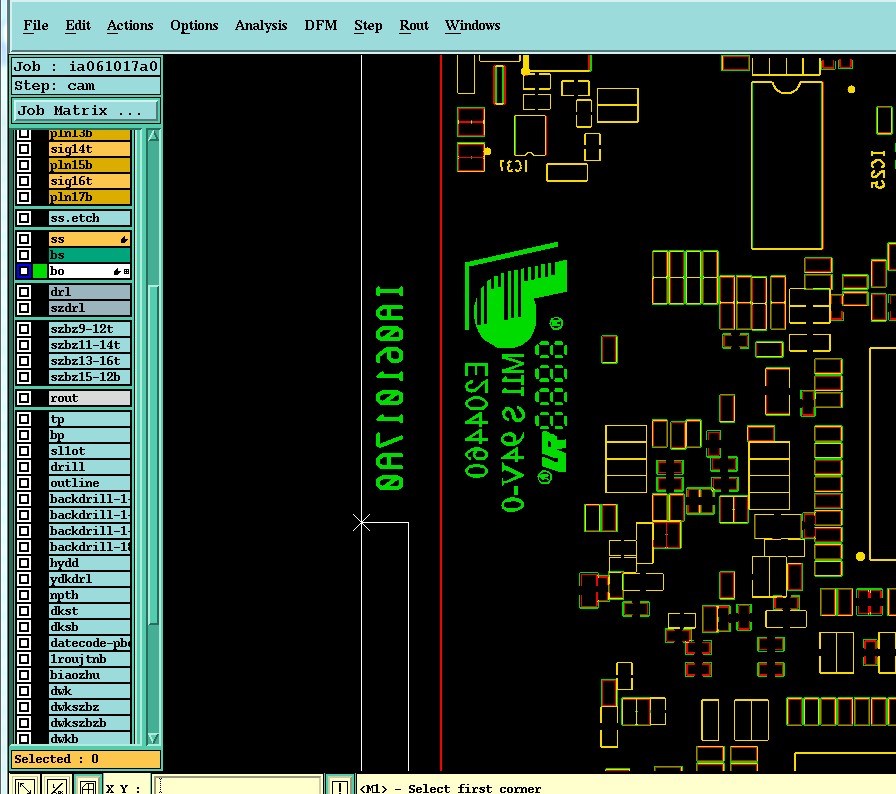
Task: Toggle the checkbox for layer biaozhu
Action: click(x=24, y=675)
